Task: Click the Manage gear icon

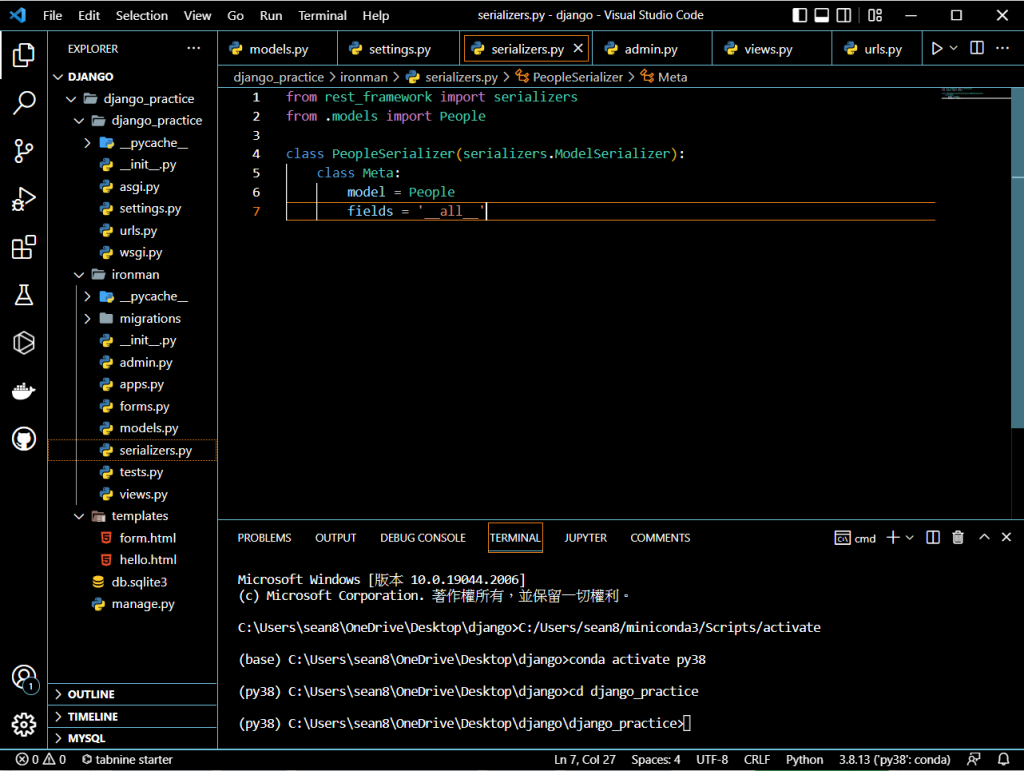Action: 24,724
